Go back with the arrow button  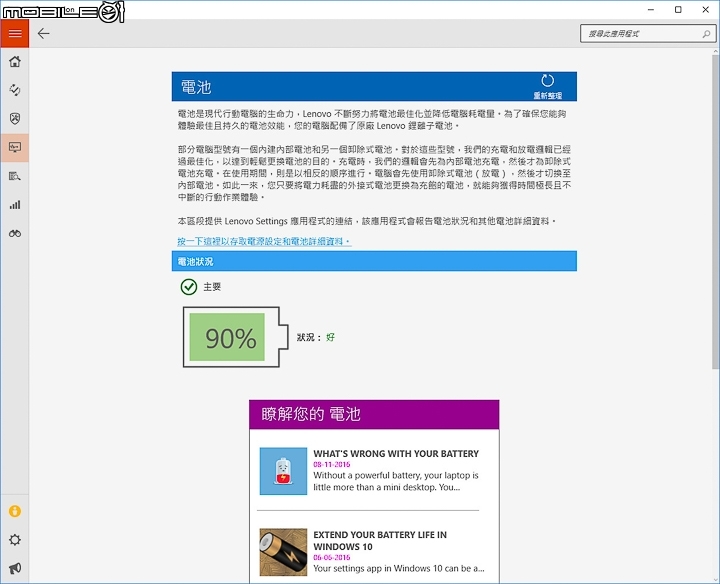coord(44,34)
